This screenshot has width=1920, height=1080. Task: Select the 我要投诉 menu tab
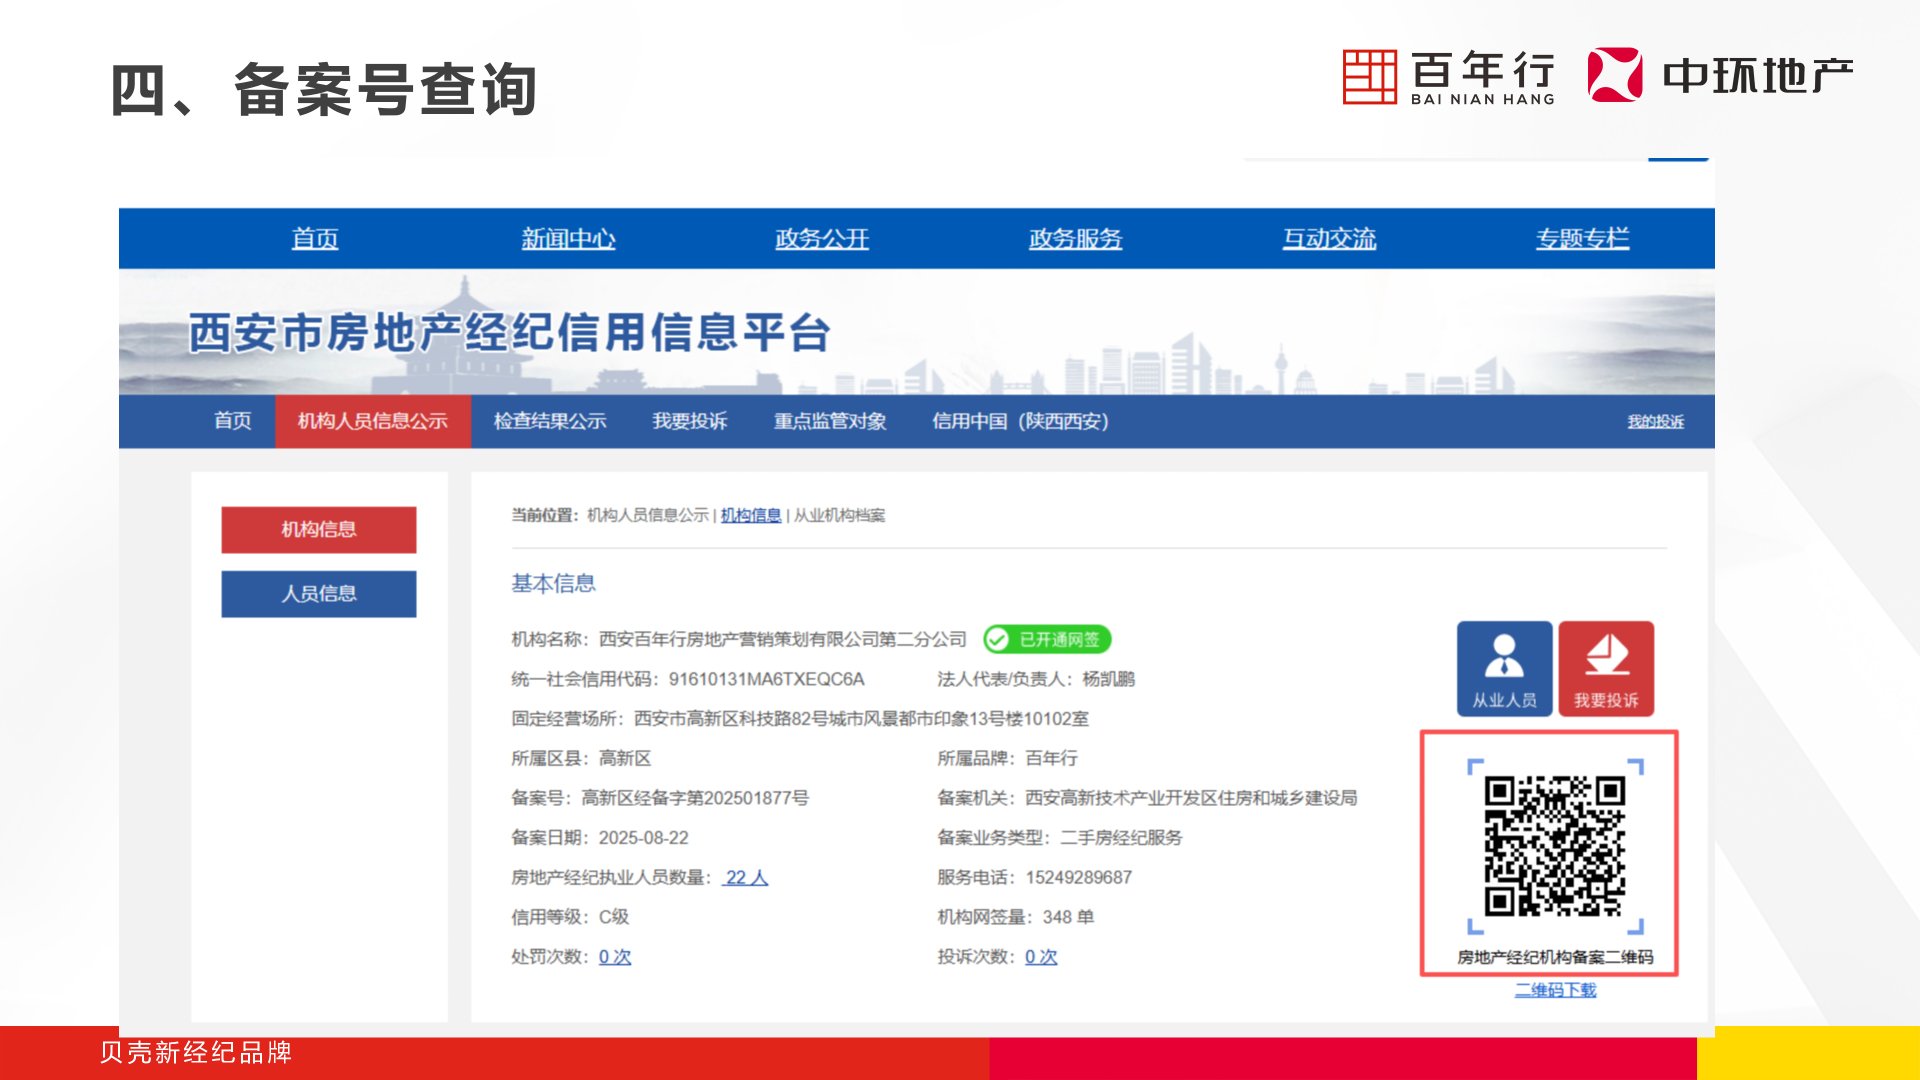tap(690, 421)
